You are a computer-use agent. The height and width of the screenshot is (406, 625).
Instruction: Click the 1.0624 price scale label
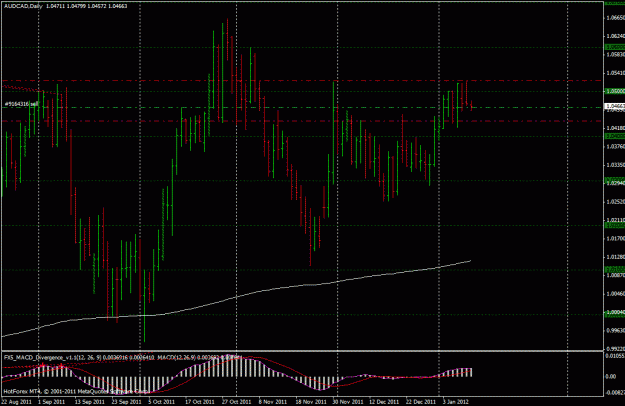click(x=615, y=36)
